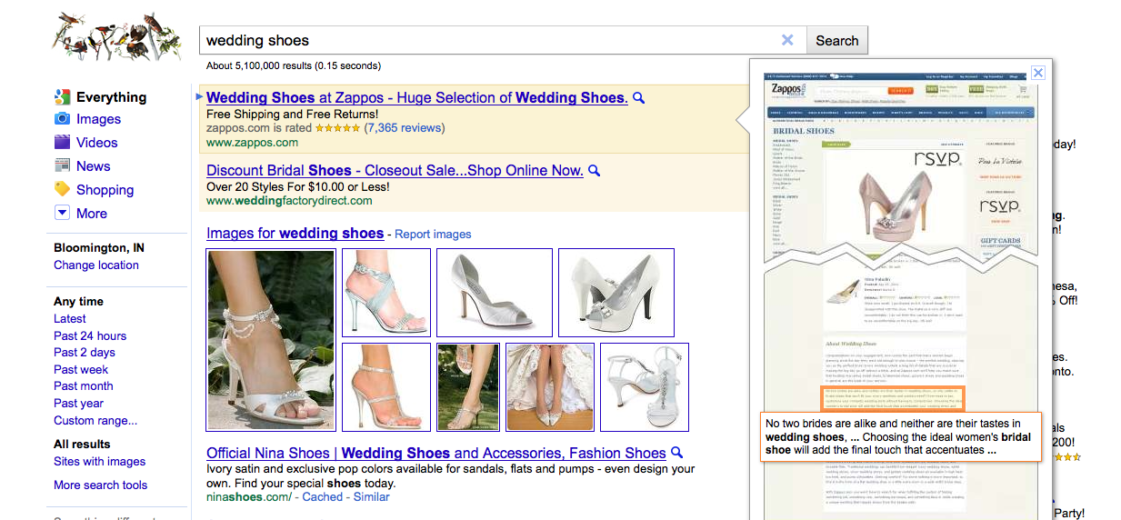1121x520 pixels.
Task: Click the Change location link
Action: 96,265
